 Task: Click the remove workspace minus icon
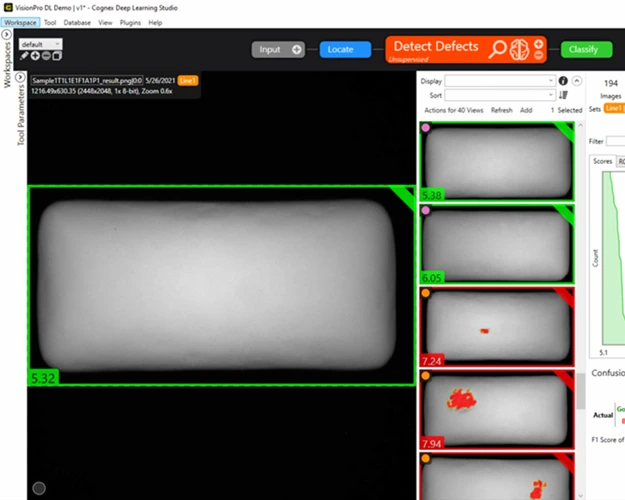click(x=46, y=56)
